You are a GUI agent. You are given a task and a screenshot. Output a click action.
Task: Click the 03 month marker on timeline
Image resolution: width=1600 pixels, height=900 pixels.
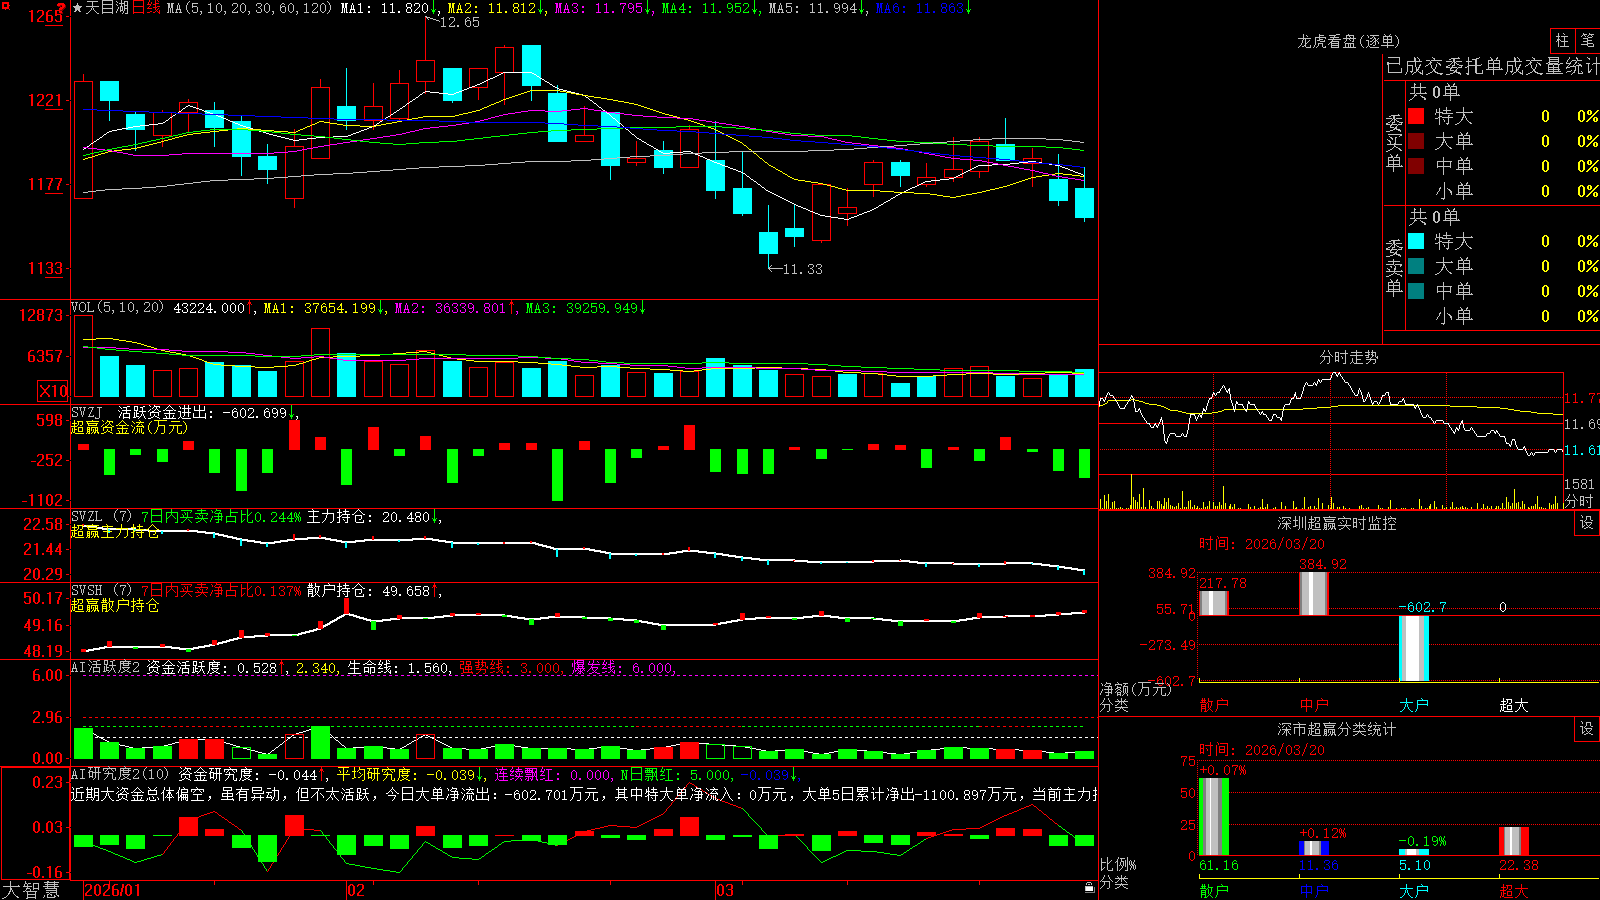(x=725, y=890)
